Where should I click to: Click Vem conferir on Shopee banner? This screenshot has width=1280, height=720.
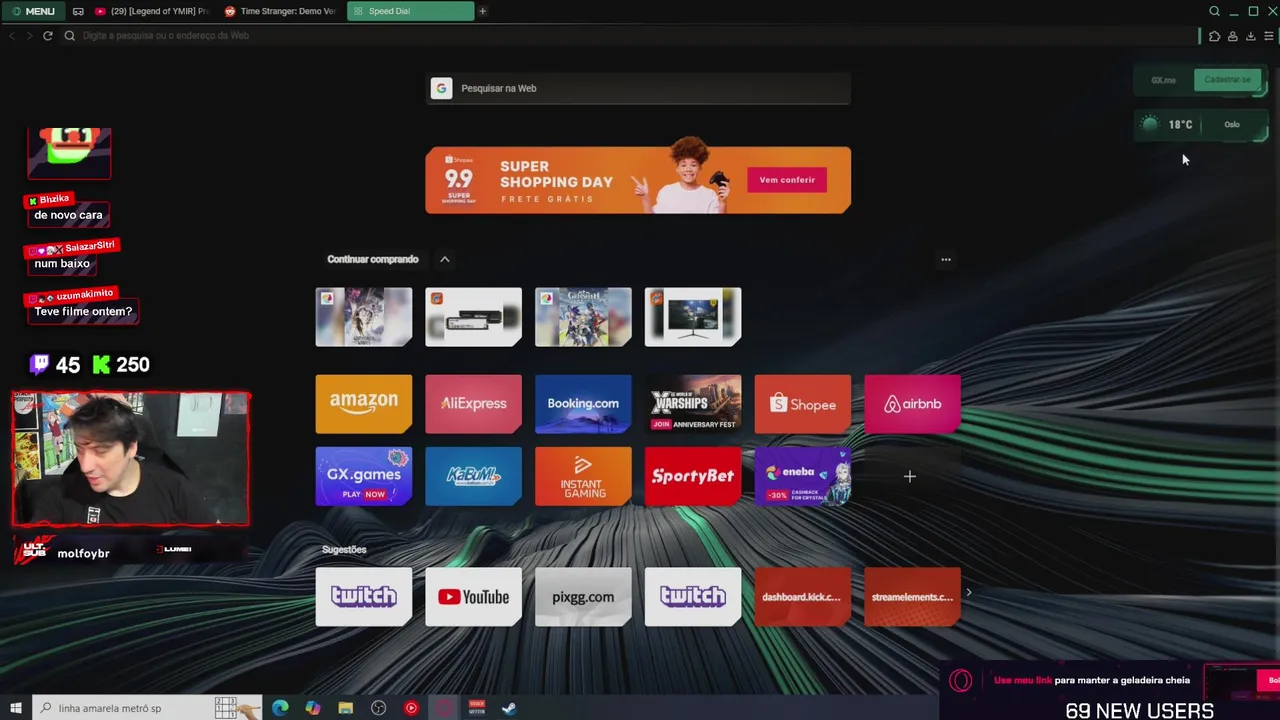point(787,180)
